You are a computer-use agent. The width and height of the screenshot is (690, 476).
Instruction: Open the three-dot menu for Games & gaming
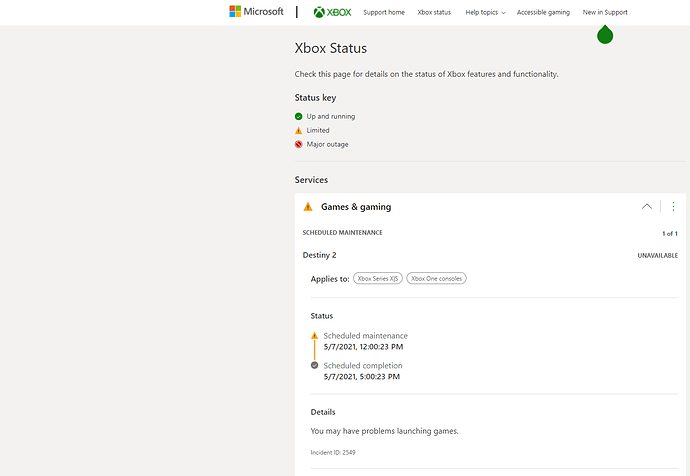pyautogui.click(x=673, y=207)
